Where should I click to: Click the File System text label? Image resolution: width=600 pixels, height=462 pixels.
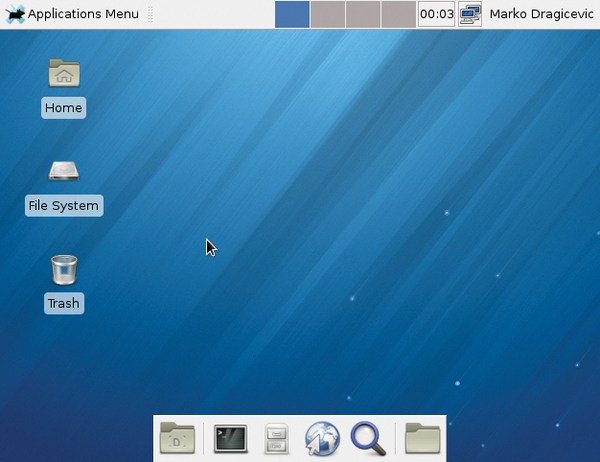64,206
